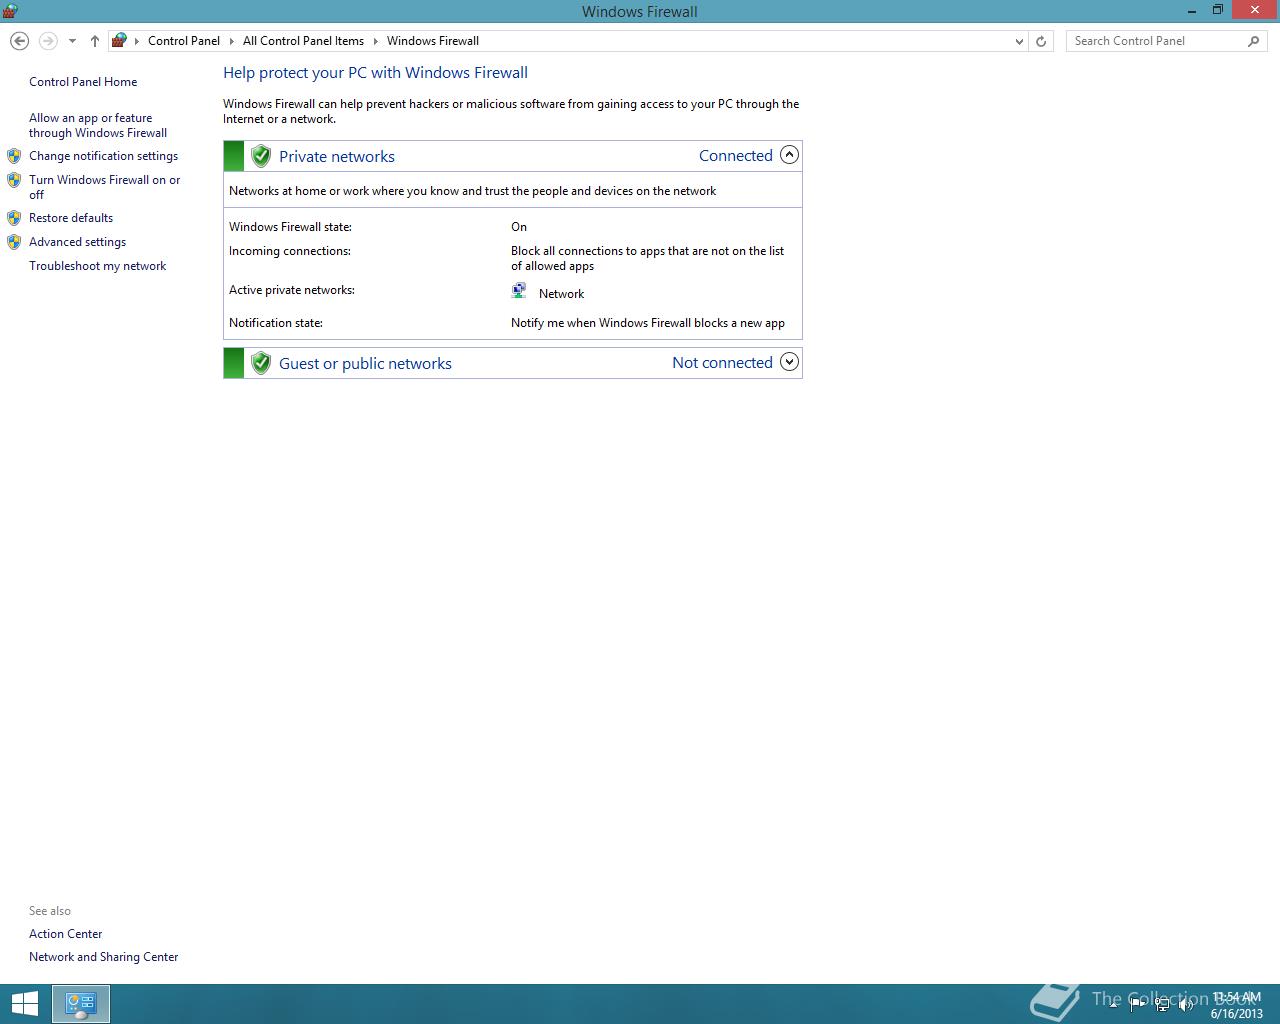Viewport: 1280px width, 1024px height.
Task: Open Advanced settings
Action: pos(77,242)
